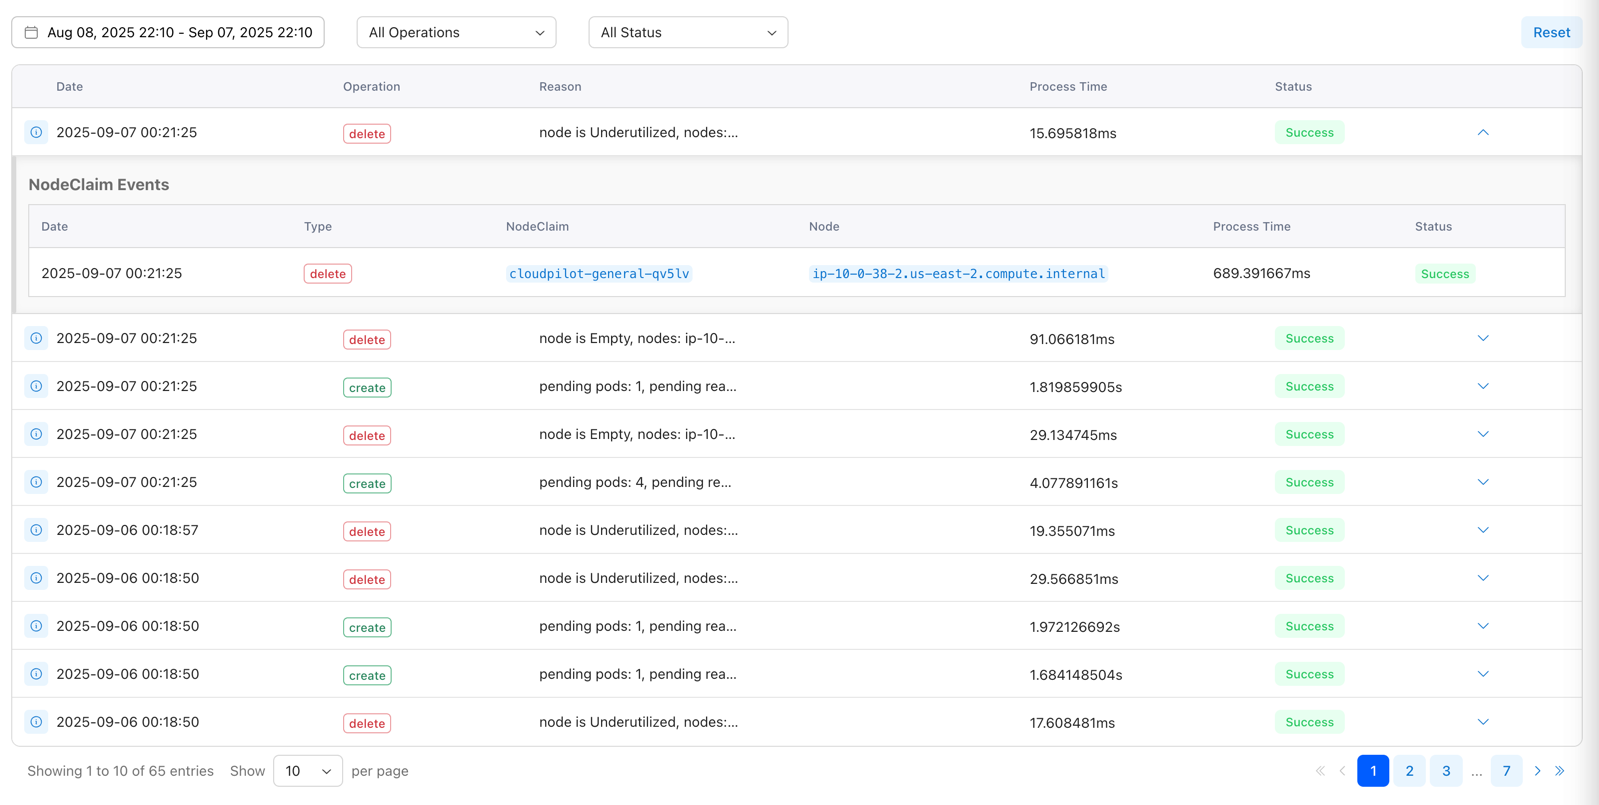Click info icon of the 1.819859905s row
The height and width of the screenshot is (805, 1599).
36,386
